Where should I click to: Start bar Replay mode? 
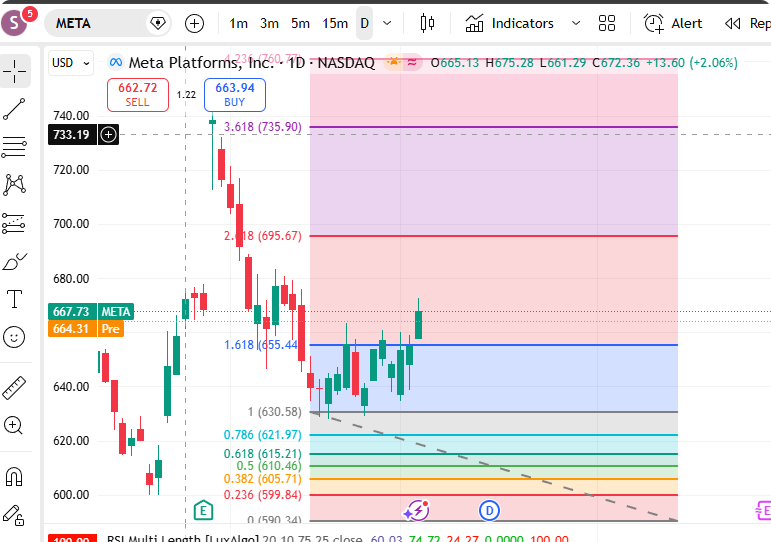[x=748, y=23]
